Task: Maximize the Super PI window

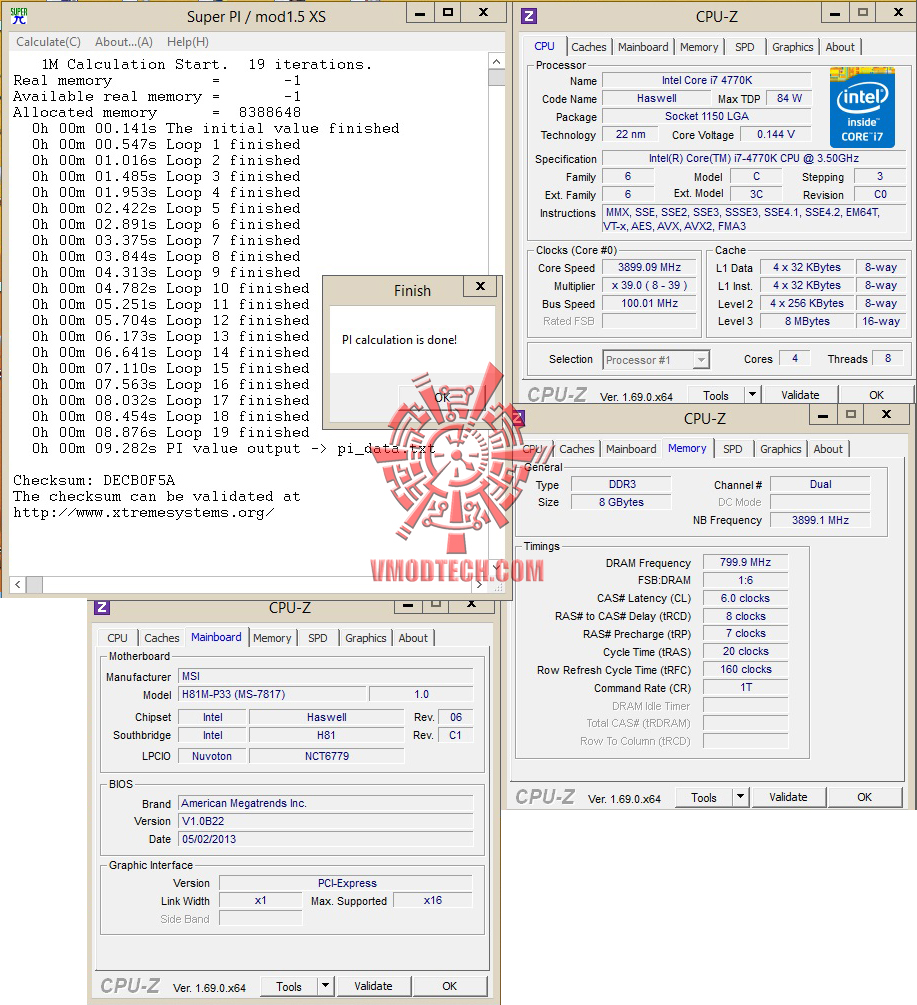Action: 448,13
